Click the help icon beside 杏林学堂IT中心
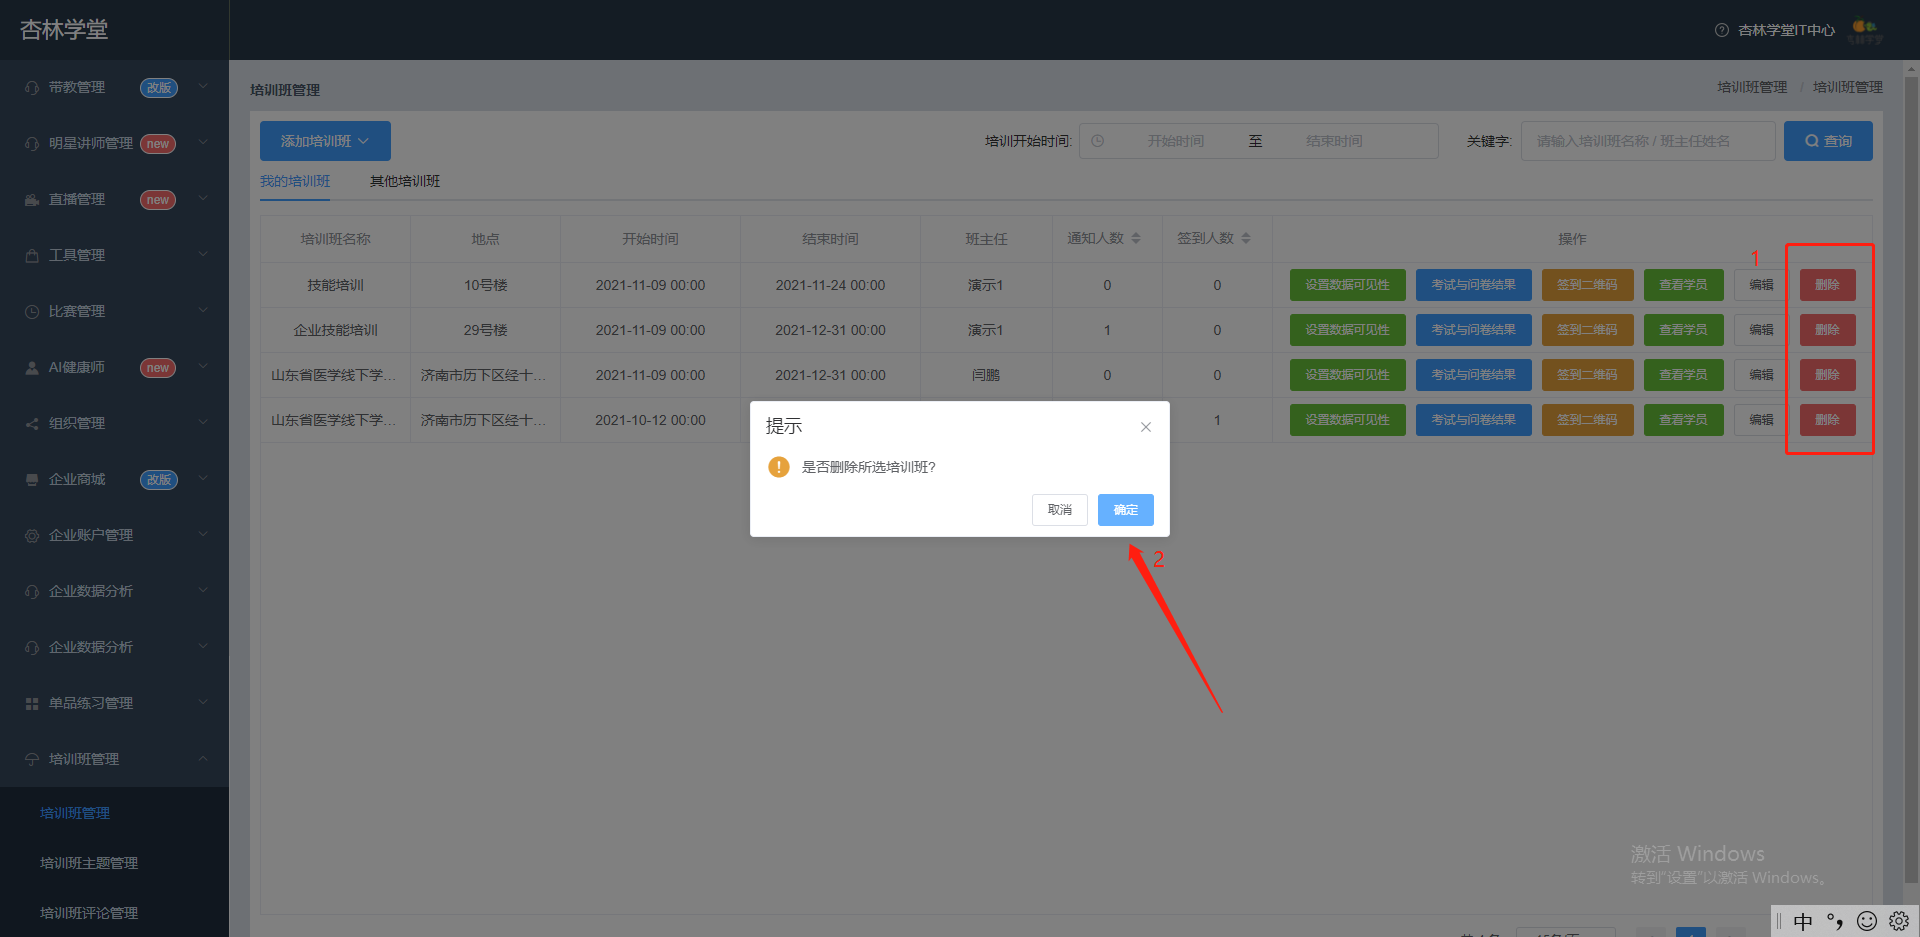 pos(1722,30)
